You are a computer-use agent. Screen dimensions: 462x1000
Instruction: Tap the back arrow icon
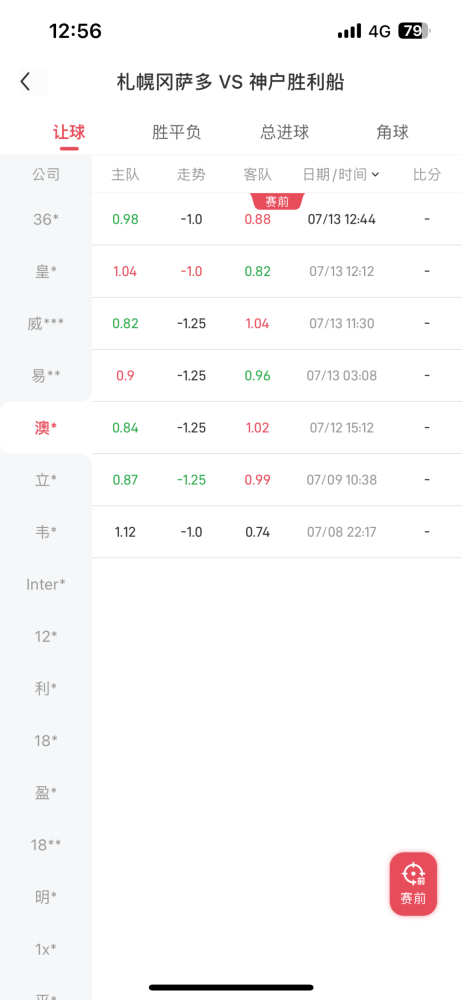[26, 82]
